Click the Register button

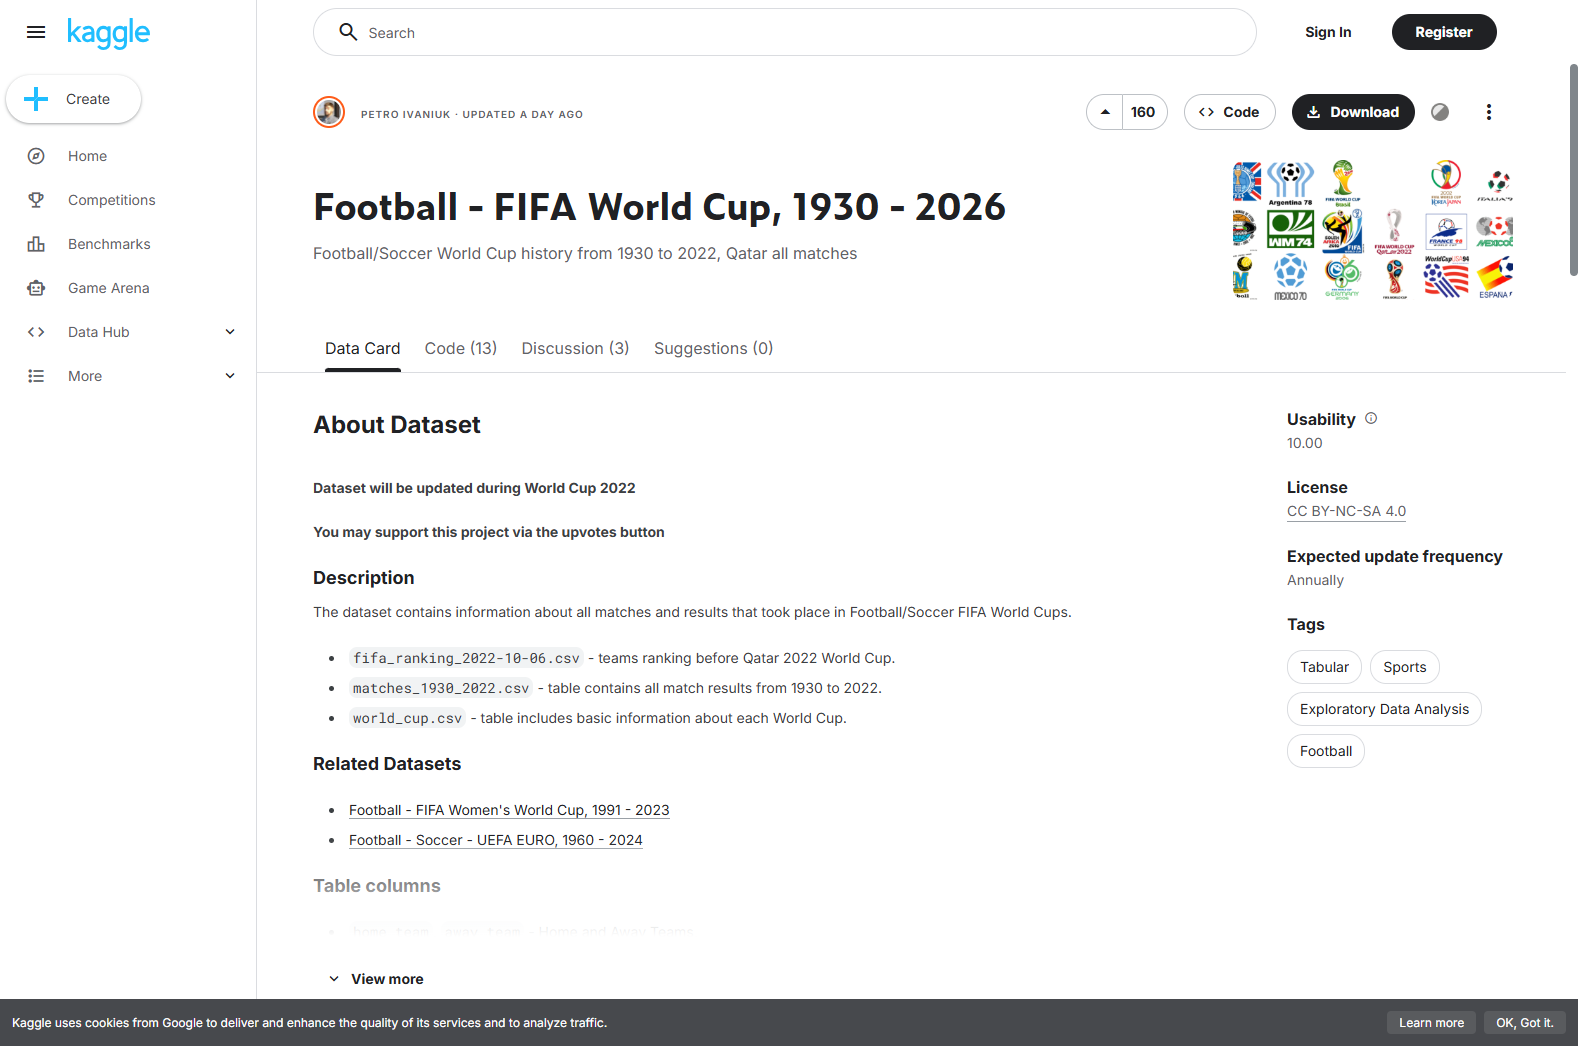(x=1444, y=32)
